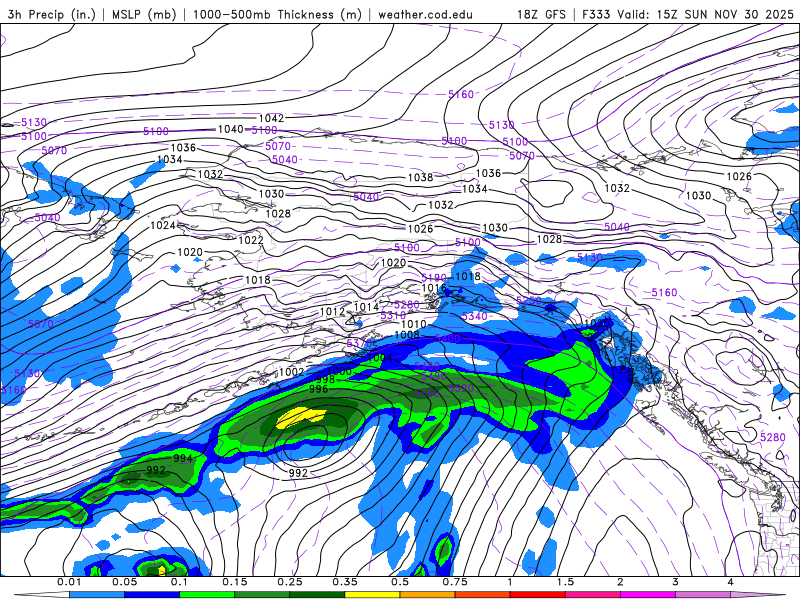Click the 1038 isobar label
Viewport: 800px width, 600px height.
pos(420,178)
